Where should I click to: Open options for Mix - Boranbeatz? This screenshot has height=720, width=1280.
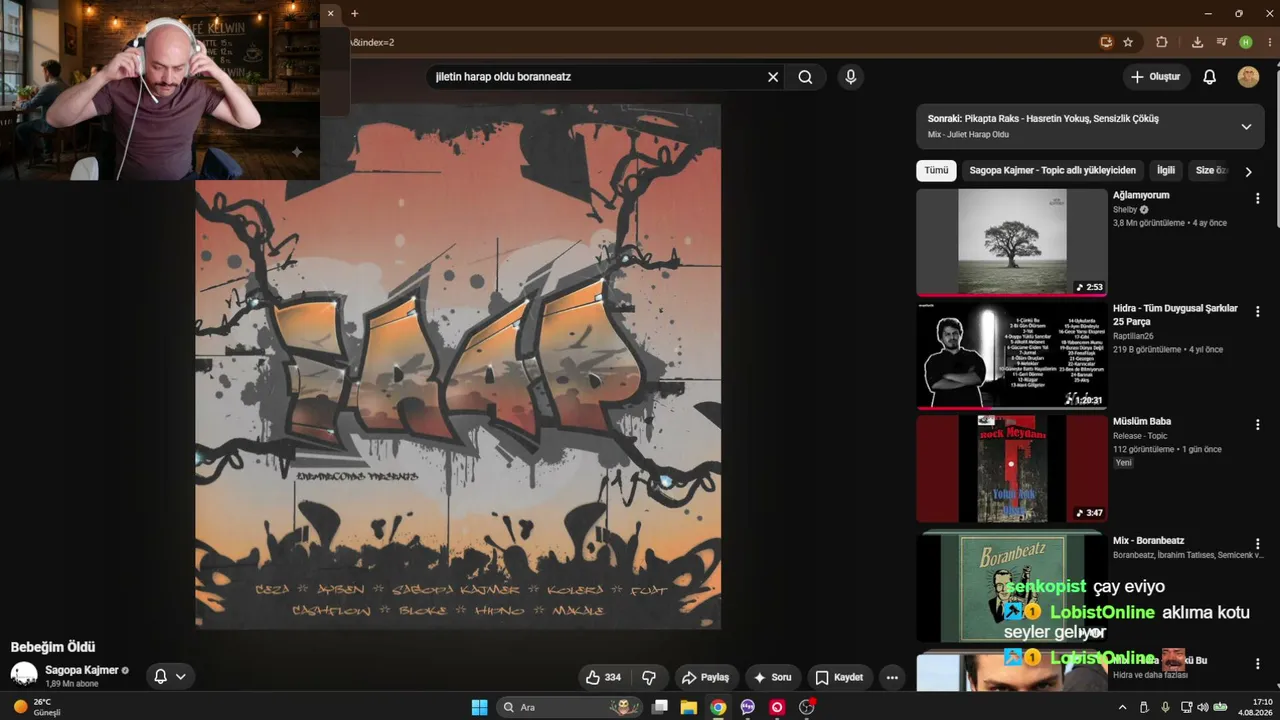1257,544
